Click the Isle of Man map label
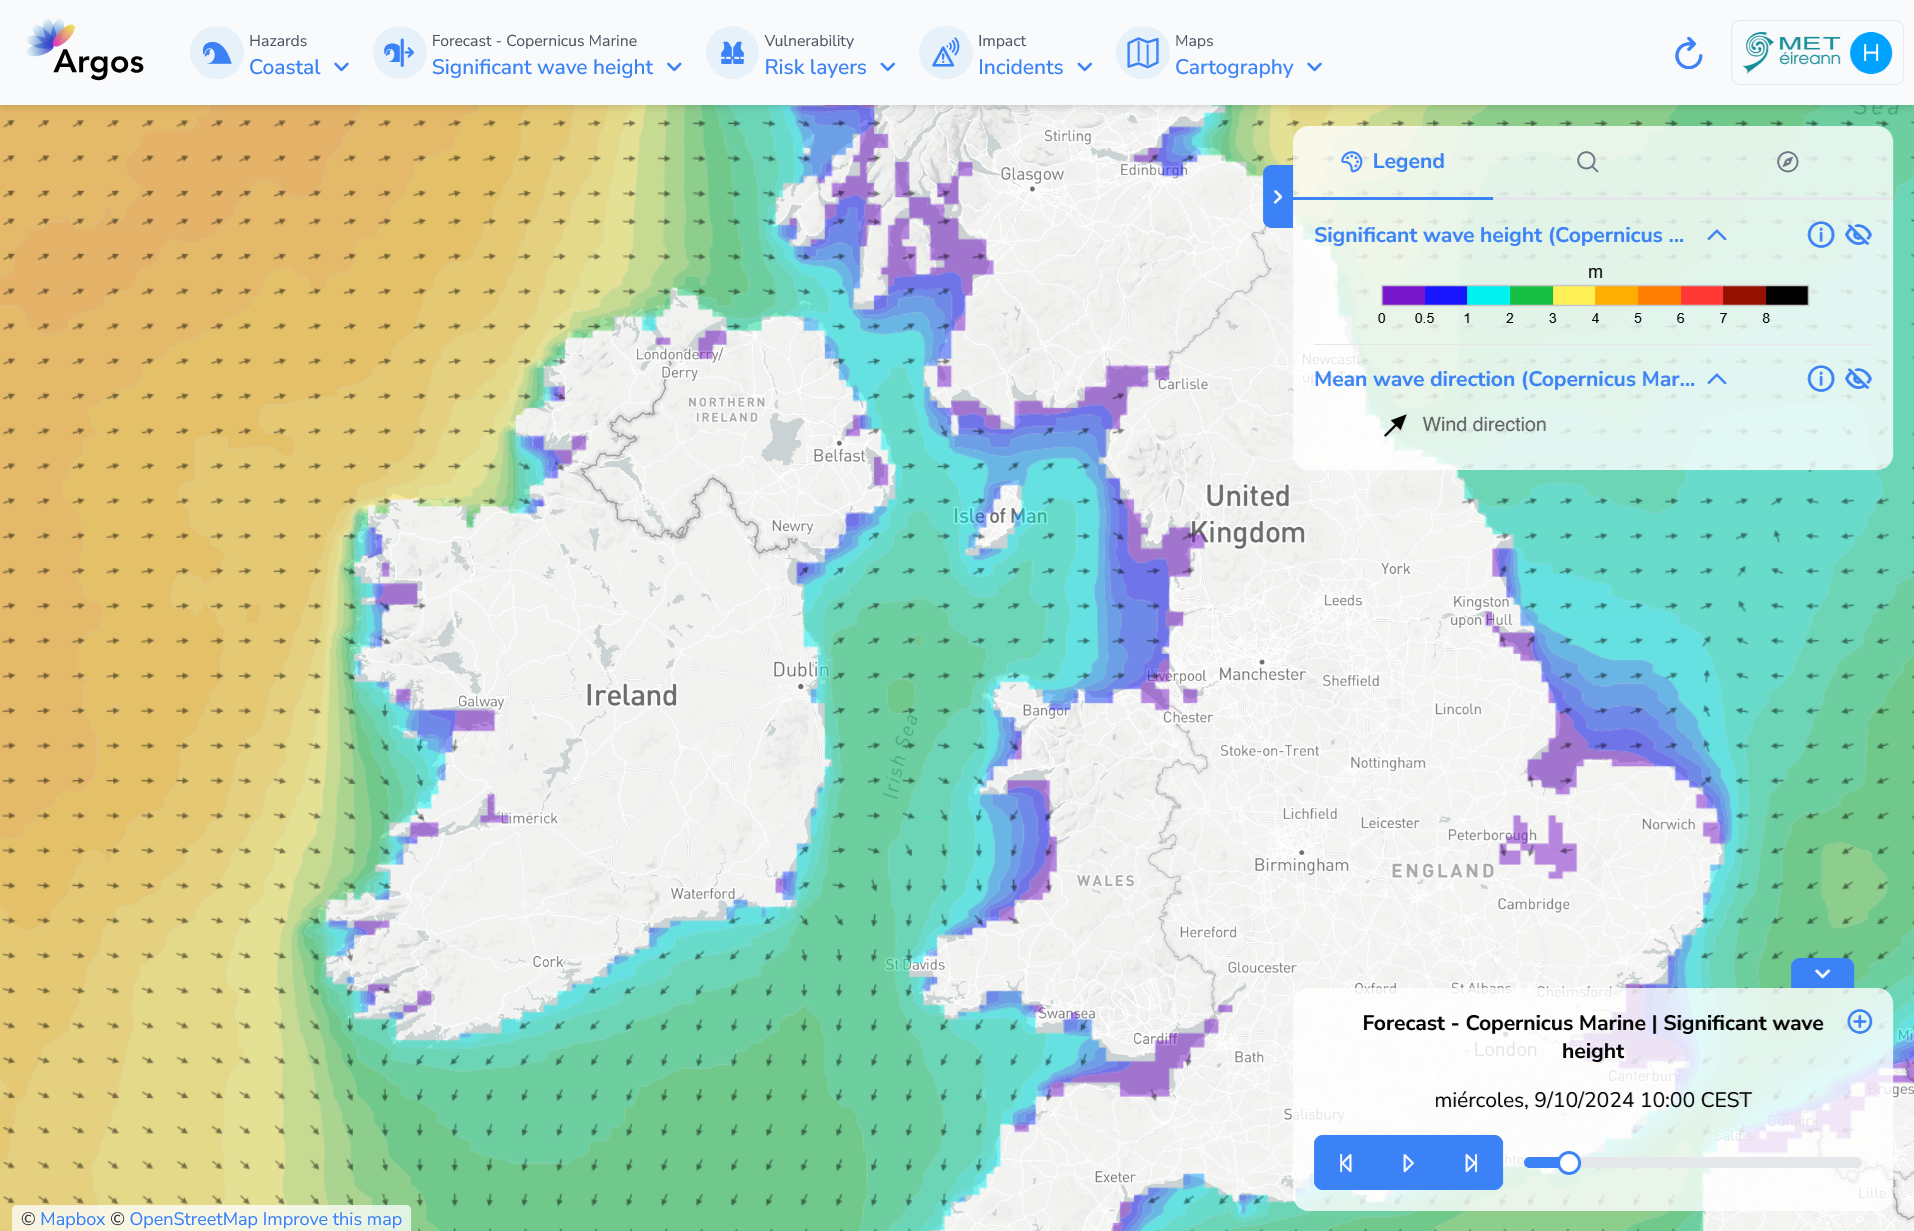Viewport: 1914px width, 1231px height. click(x=1000, y=516)
